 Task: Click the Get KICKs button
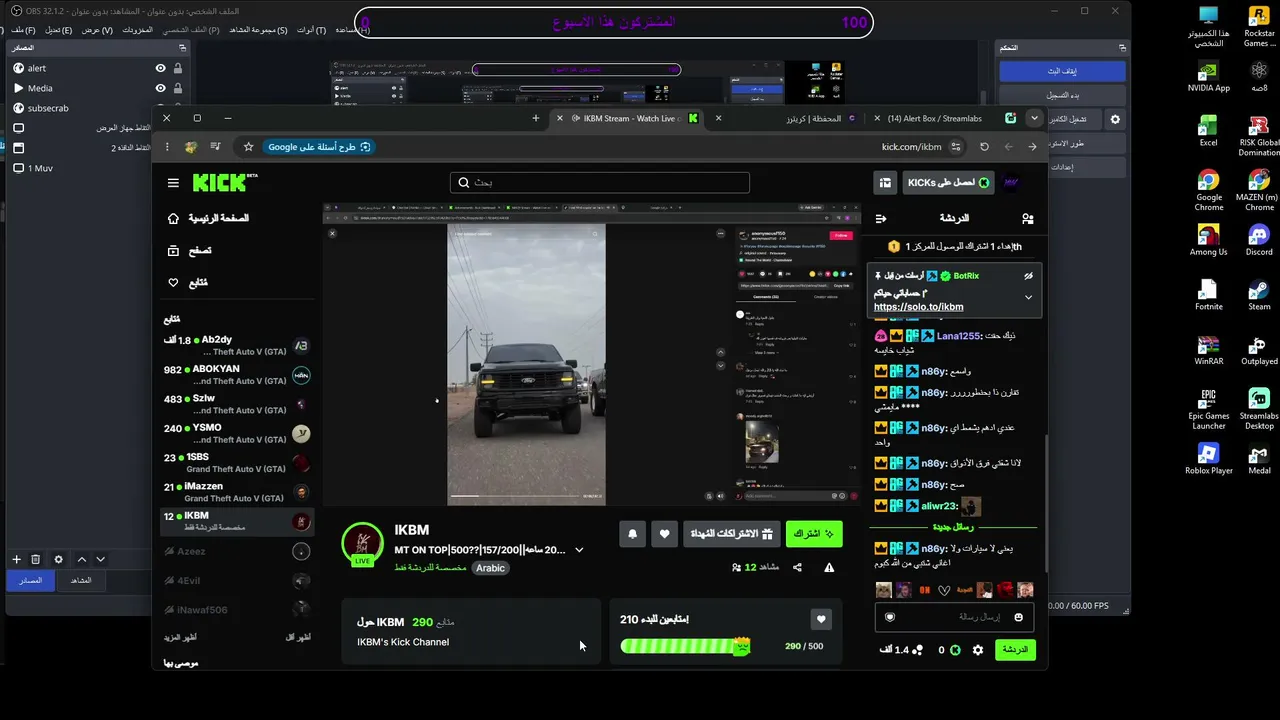(x=947, y=182)
